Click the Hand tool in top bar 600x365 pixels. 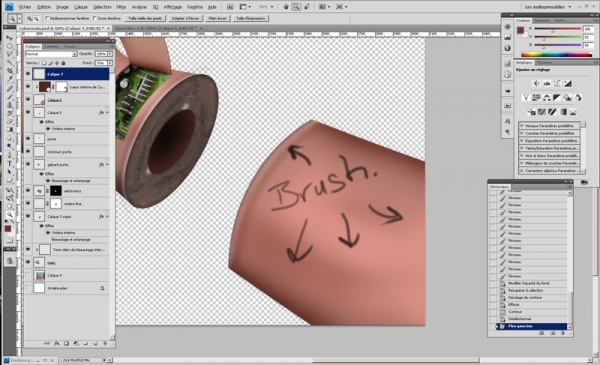(287, 7)
